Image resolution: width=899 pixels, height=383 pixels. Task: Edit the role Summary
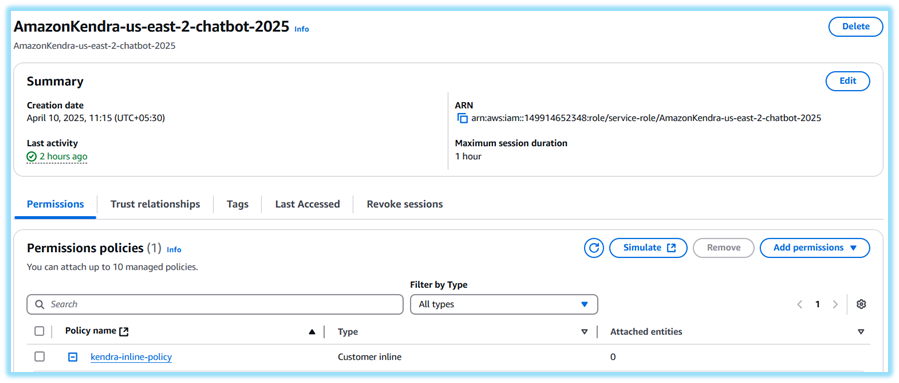tap(847, 81)
